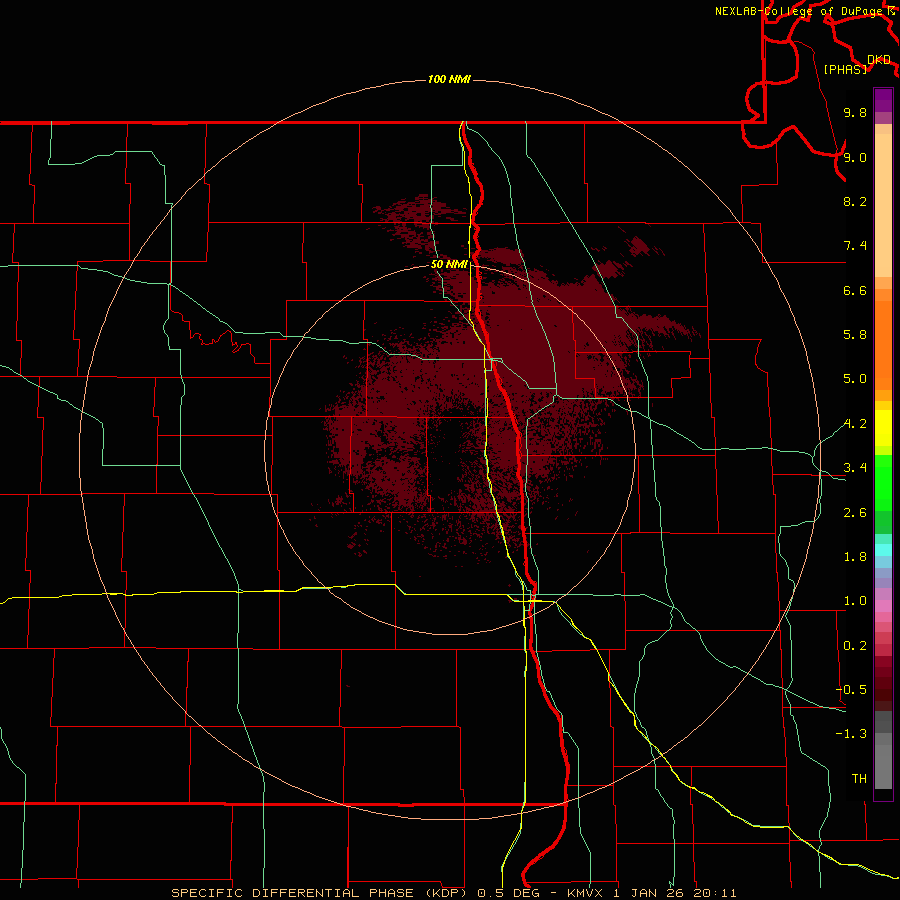900x900 pixels.
Task: Click the 100 NMI range ring label
Action: pyautogui.click(x=449, y=79)
